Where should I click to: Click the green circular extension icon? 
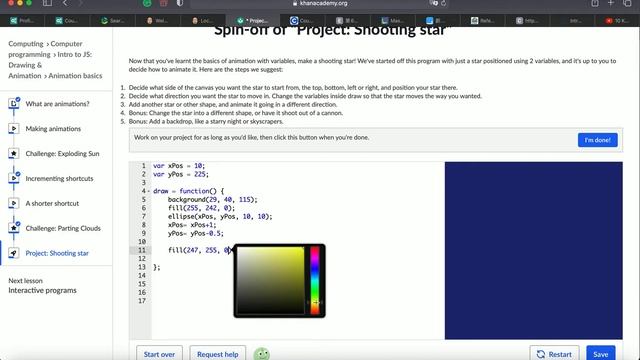147,3
